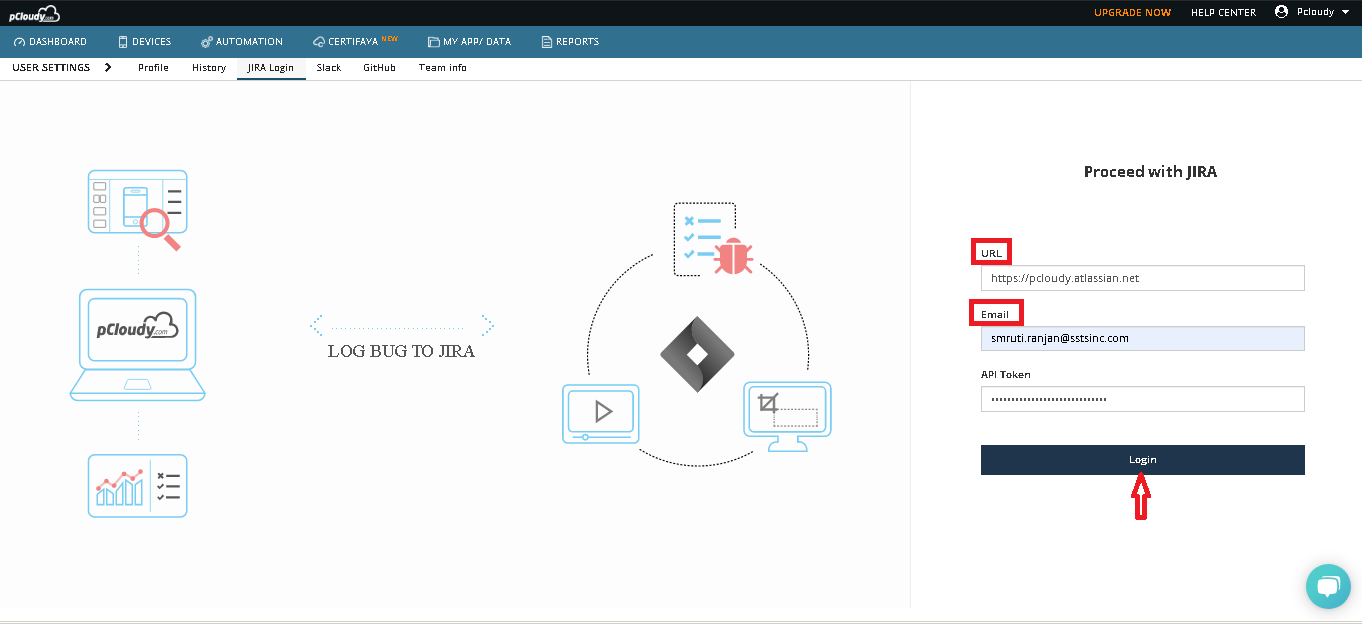Click the Automation gears icon

pyautogui.click(x=206, y=42)
